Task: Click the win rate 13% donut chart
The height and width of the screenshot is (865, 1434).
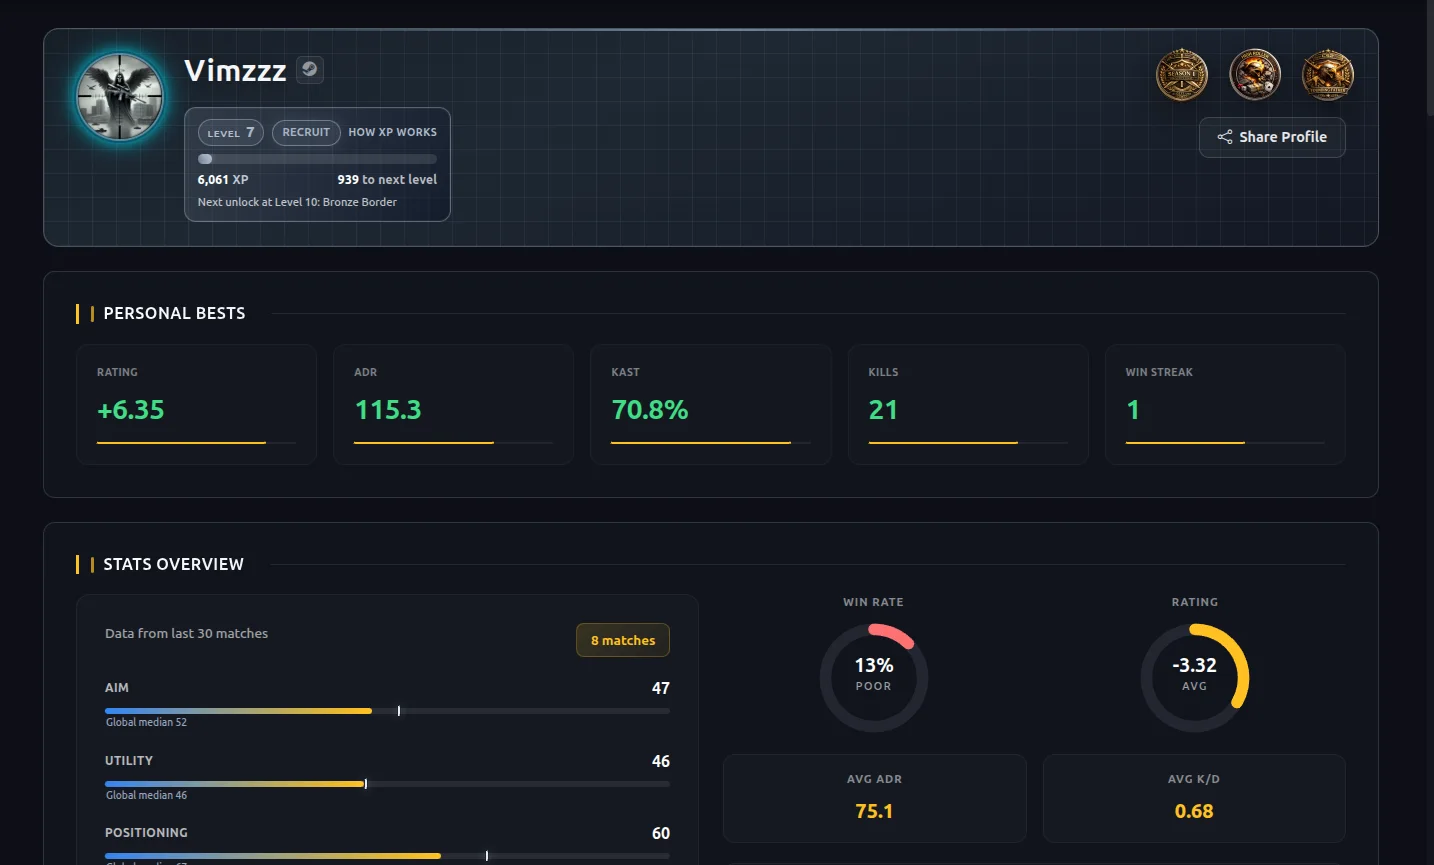Action: (873, 677)
